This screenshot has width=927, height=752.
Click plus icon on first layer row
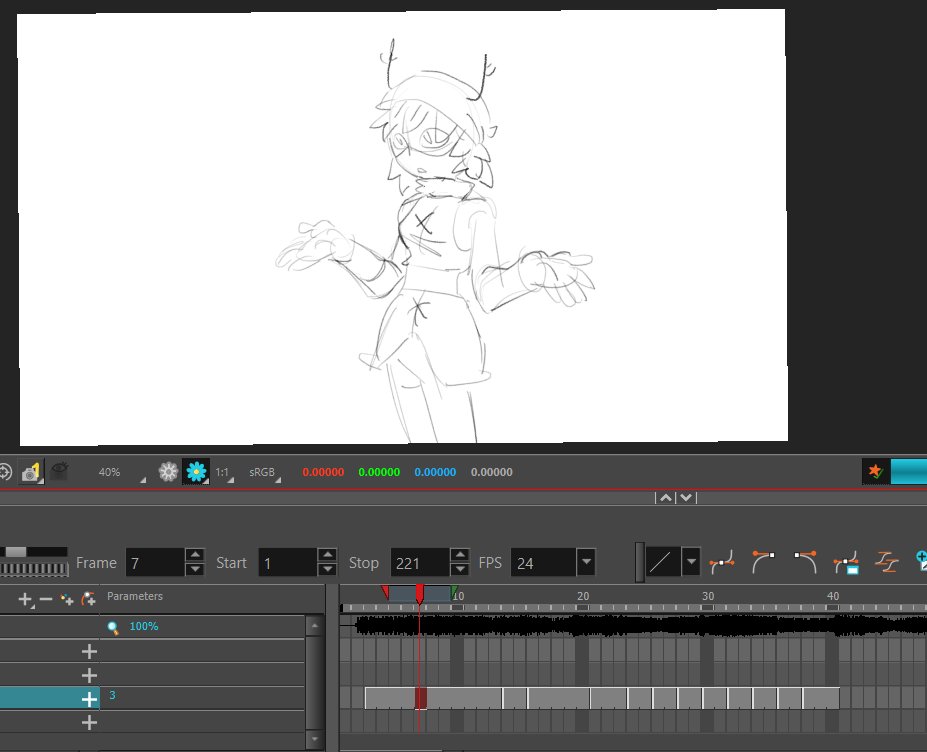(x=89, y=651)
